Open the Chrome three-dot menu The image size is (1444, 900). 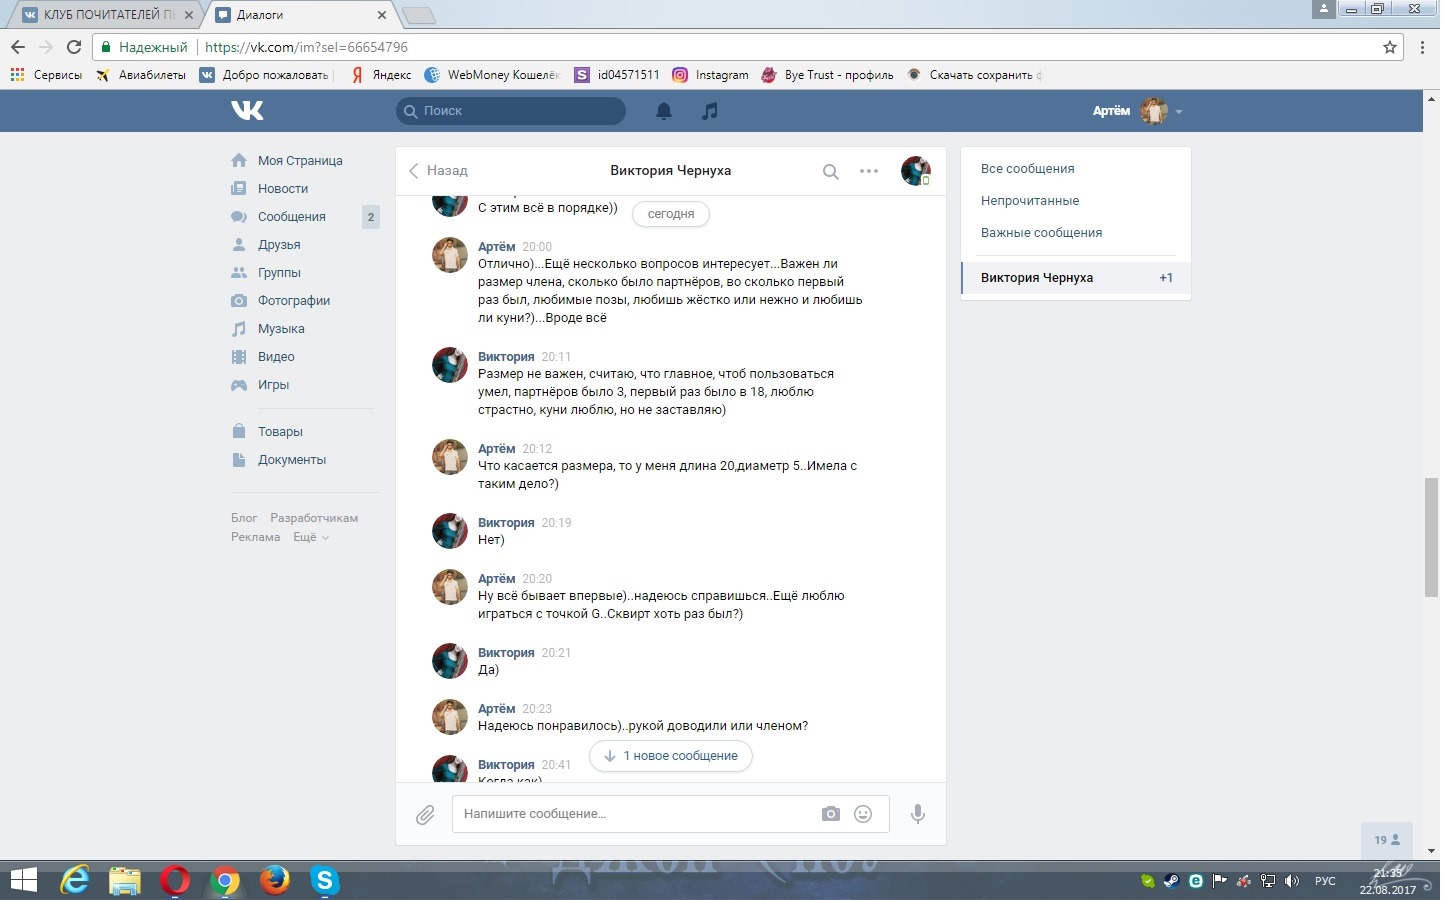[x=1423, y=47]
